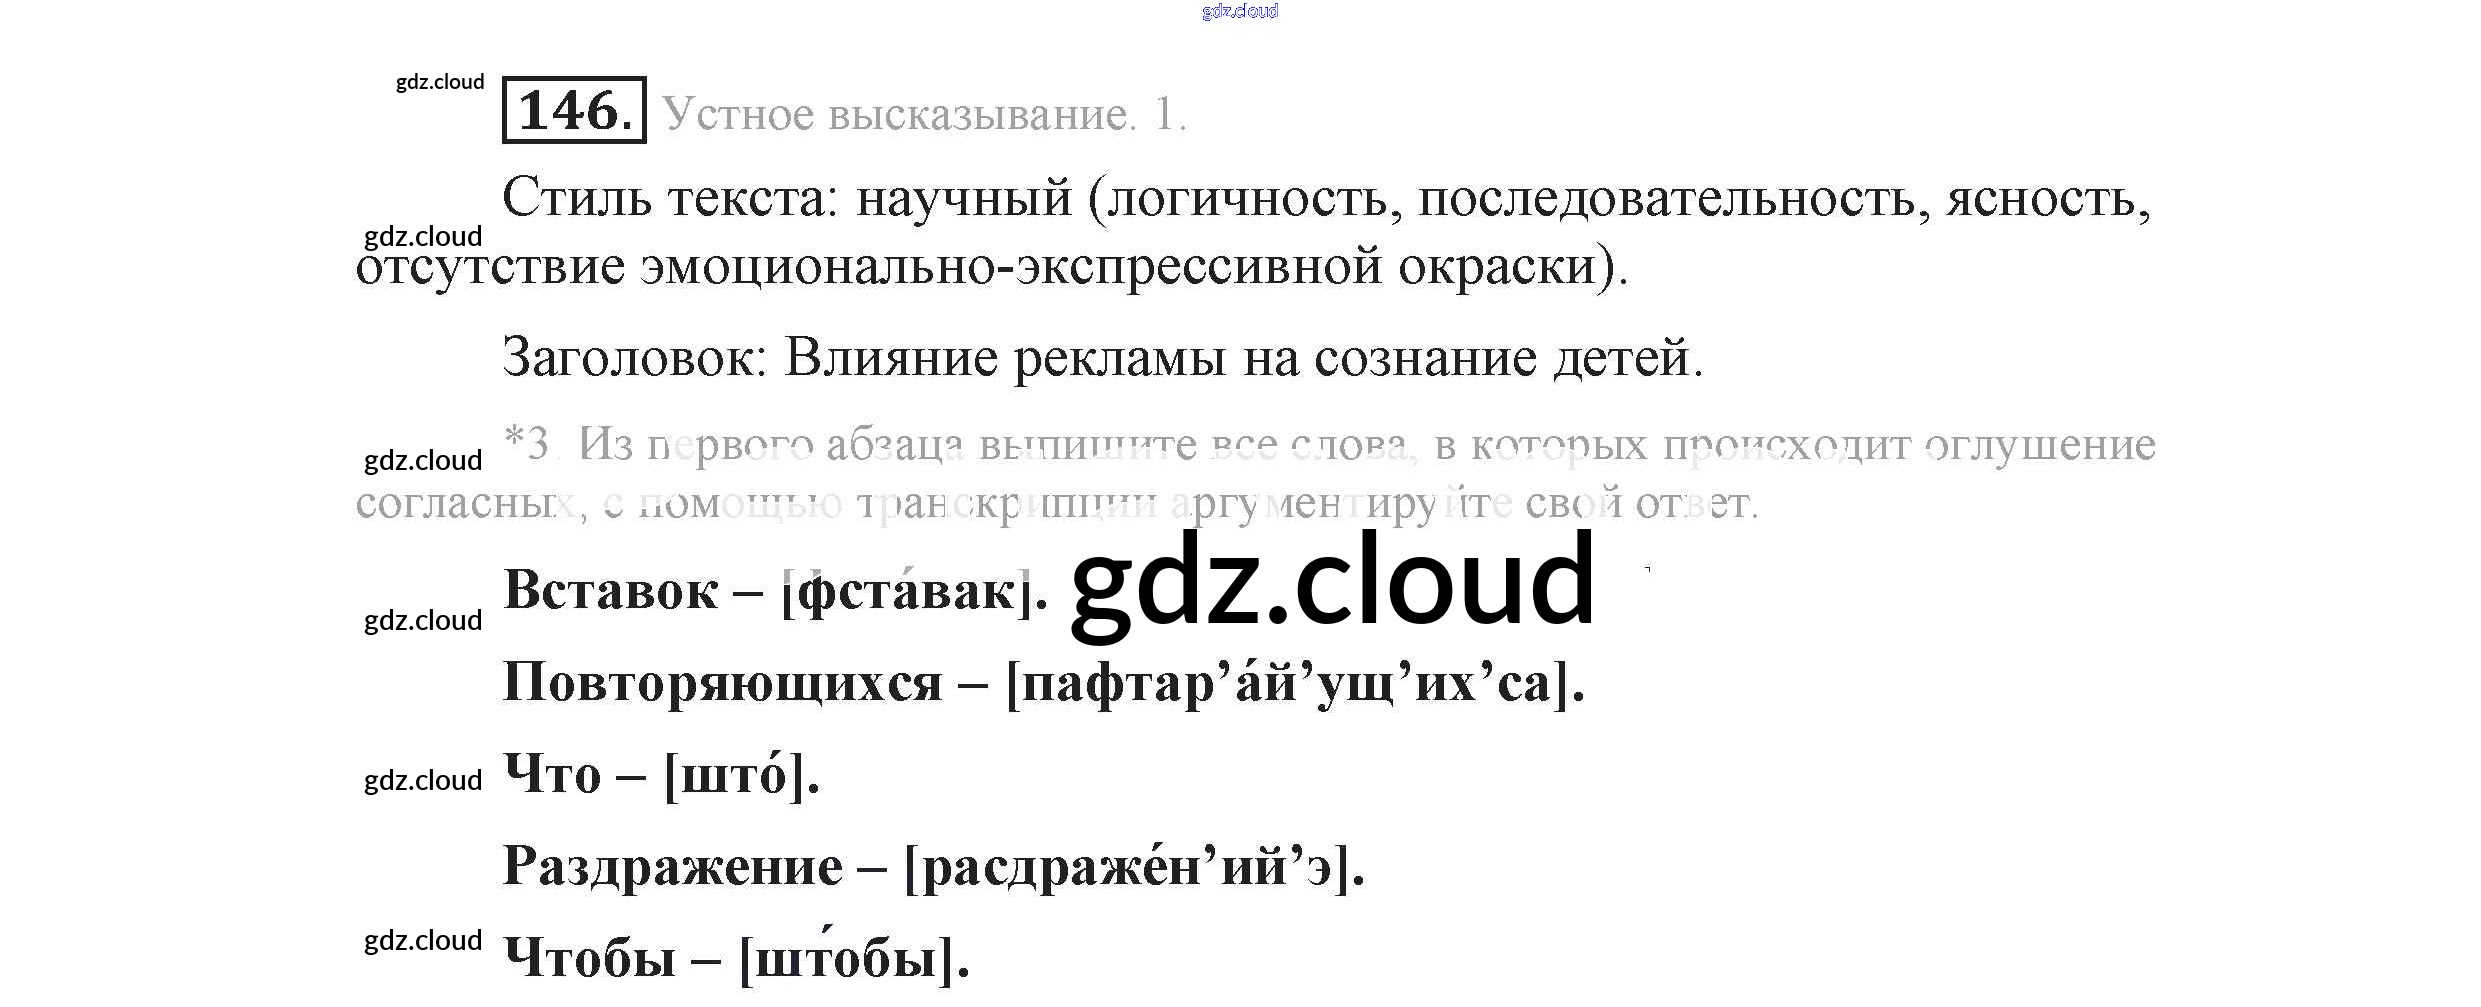Select the transcription "[фста́вак]"

[x=914, y=592]
